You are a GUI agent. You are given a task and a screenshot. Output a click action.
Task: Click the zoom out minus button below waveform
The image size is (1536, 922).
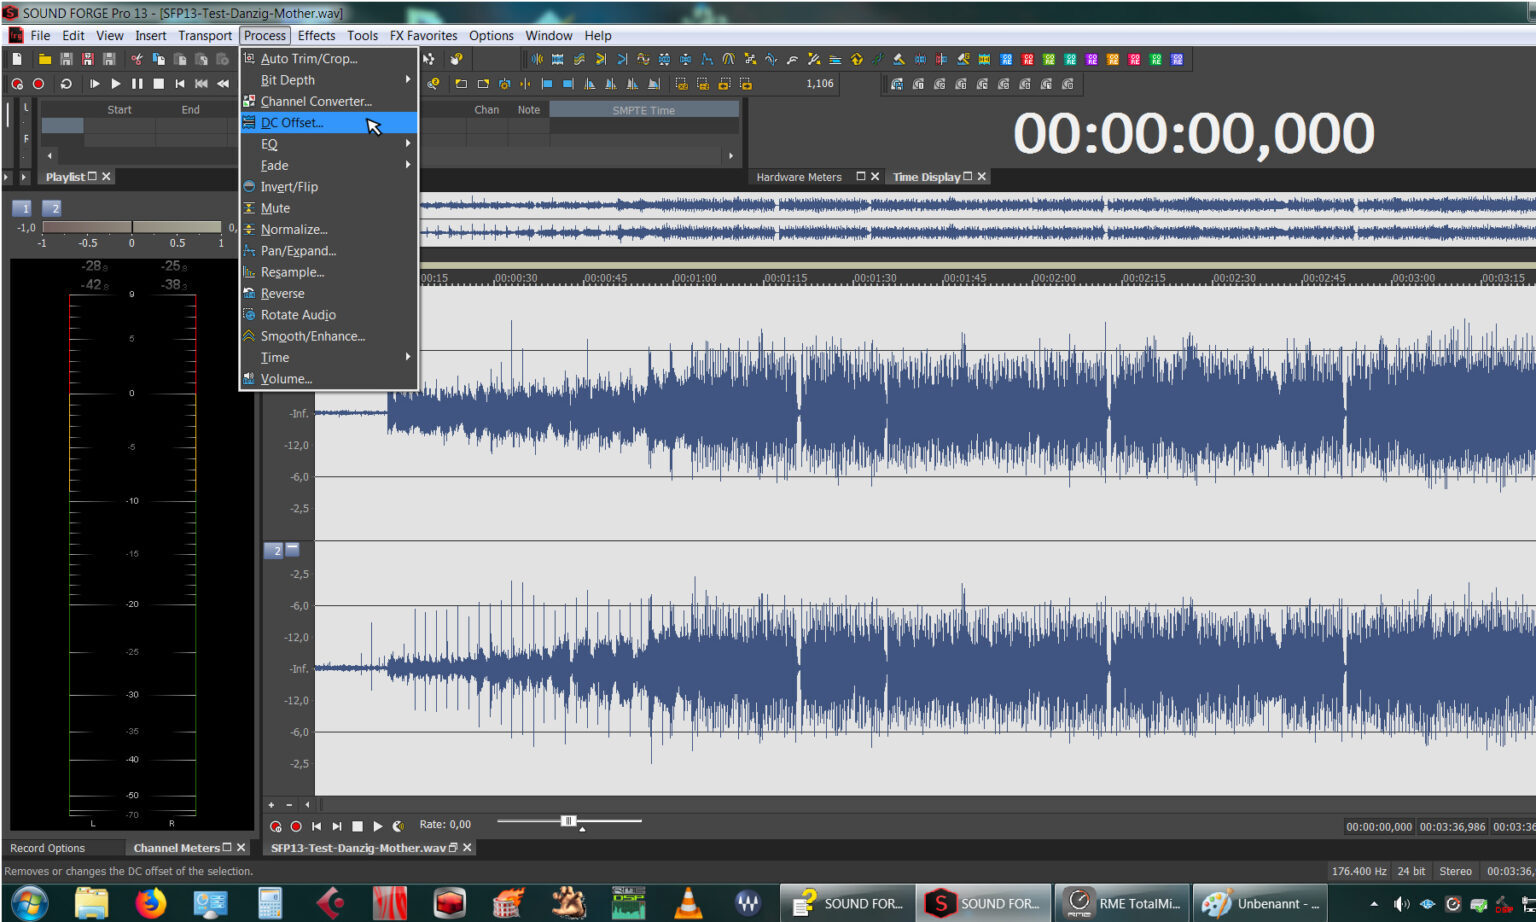click(x=289, y=804)
